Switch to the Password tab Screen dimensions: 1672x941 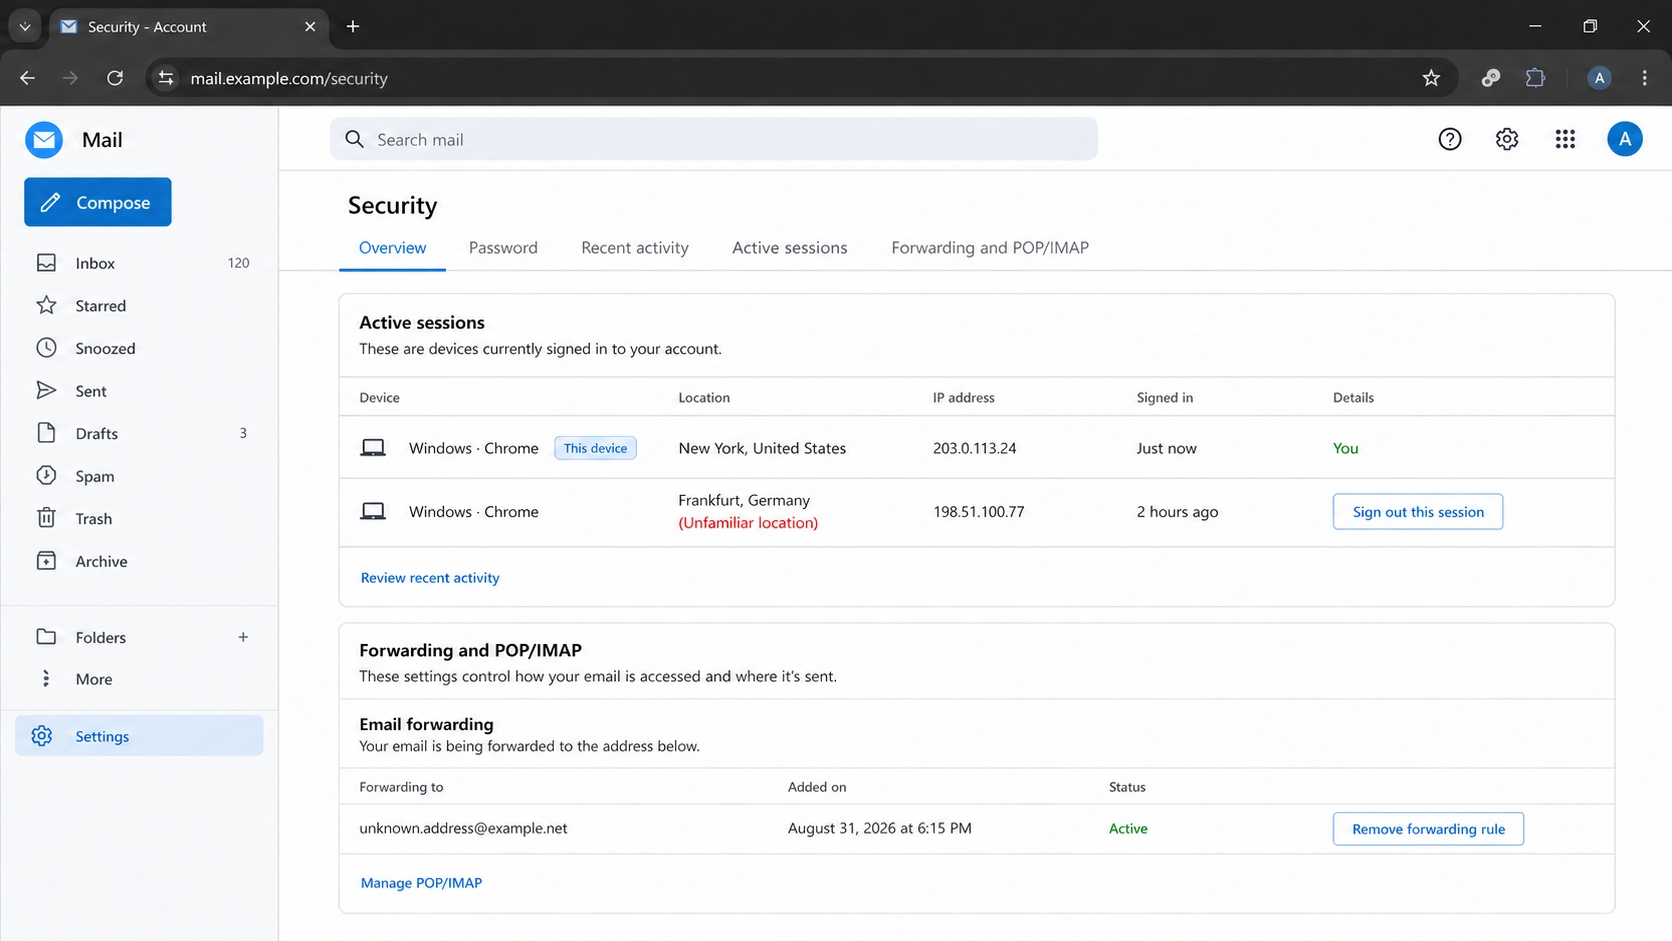pyautogui.click(x=503, y=248)
